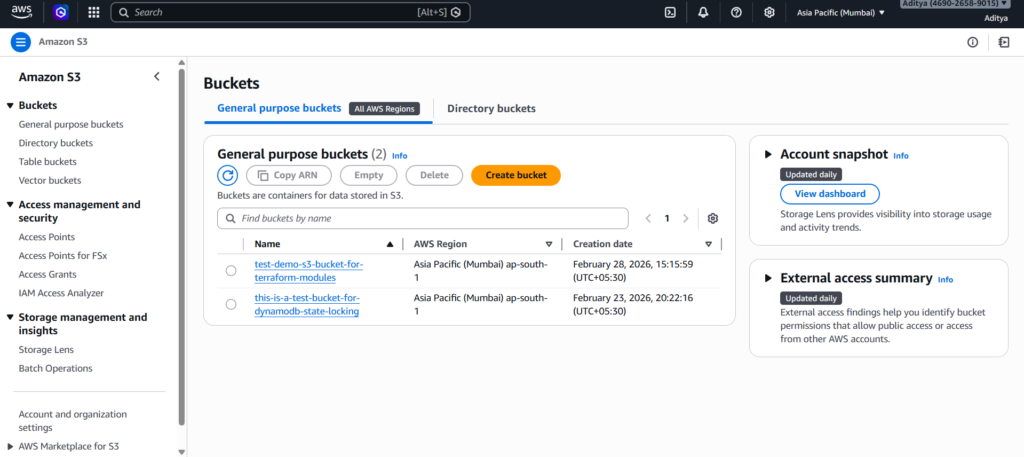
Task: Open the Asia Pacific (Mumbai) region dropdown
Action: point(840,13)
